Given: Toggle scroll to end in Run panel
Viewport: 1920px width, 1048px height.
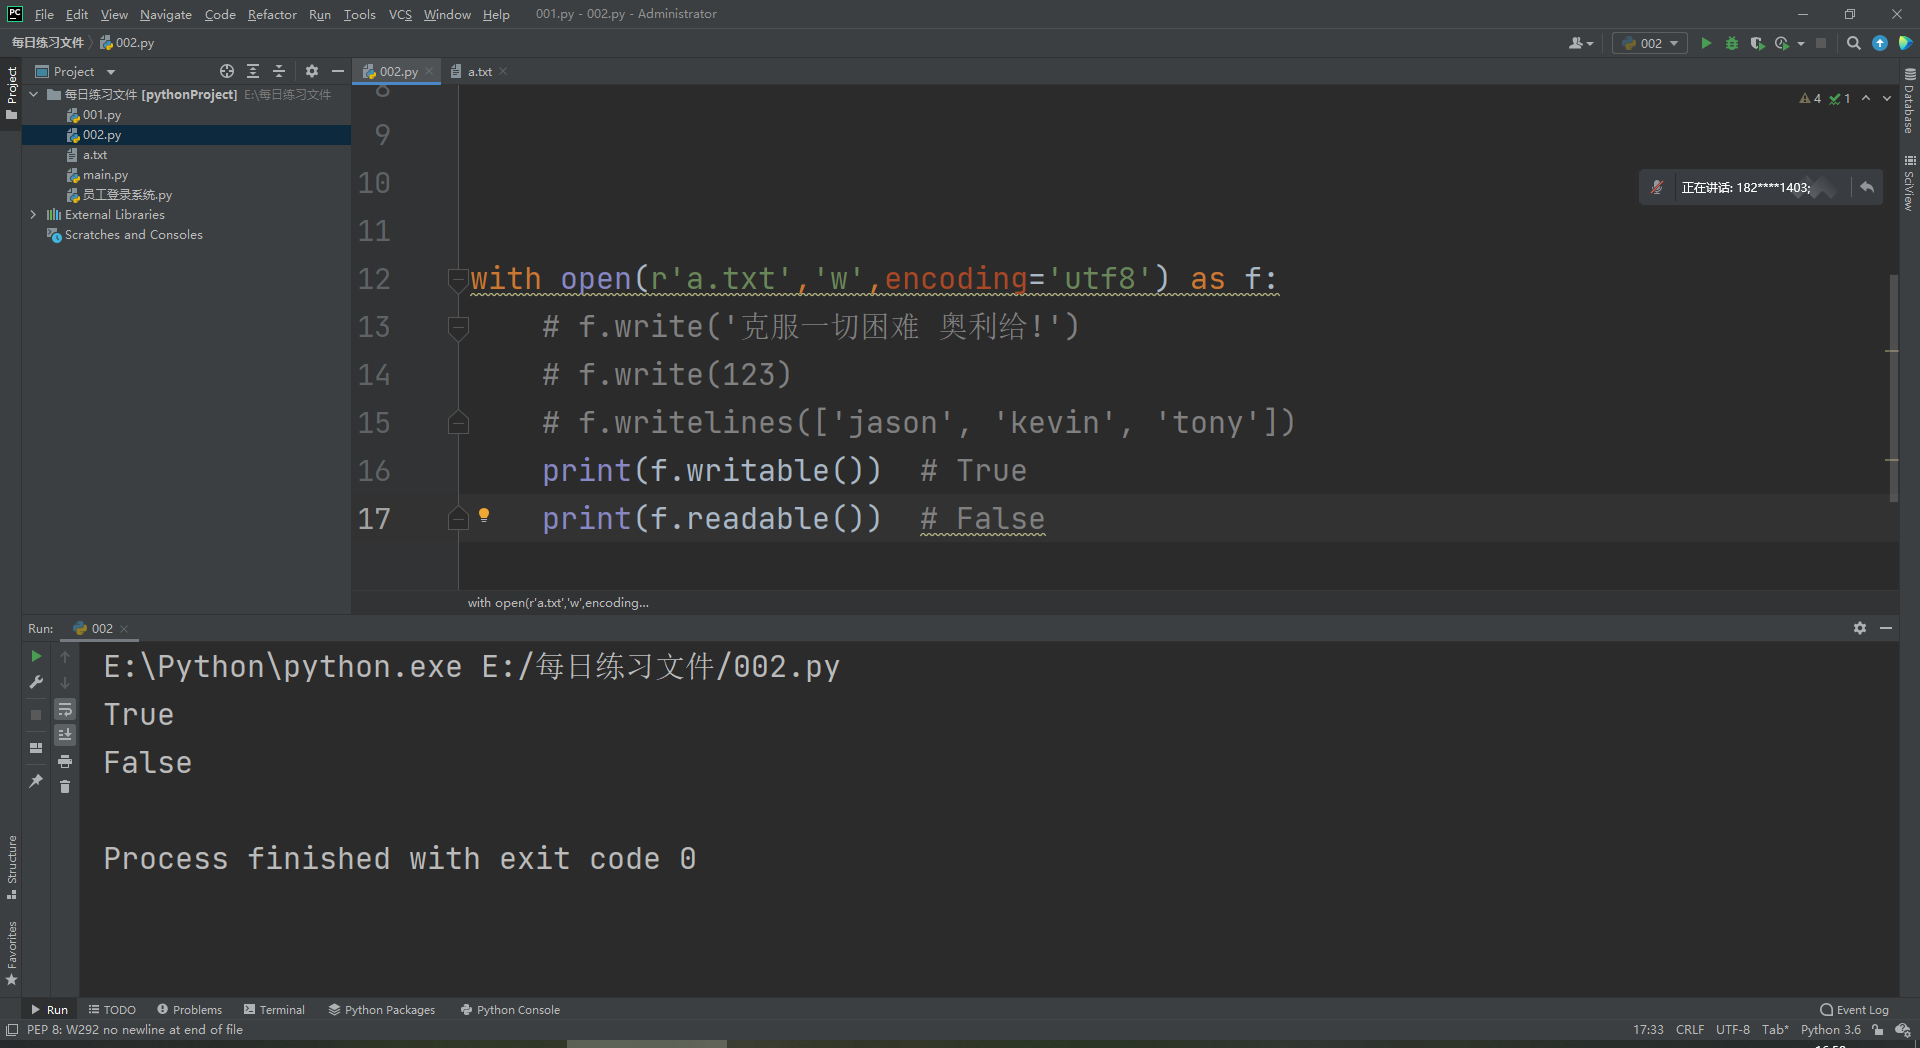Looking at the screenshot, I should 65,735.
